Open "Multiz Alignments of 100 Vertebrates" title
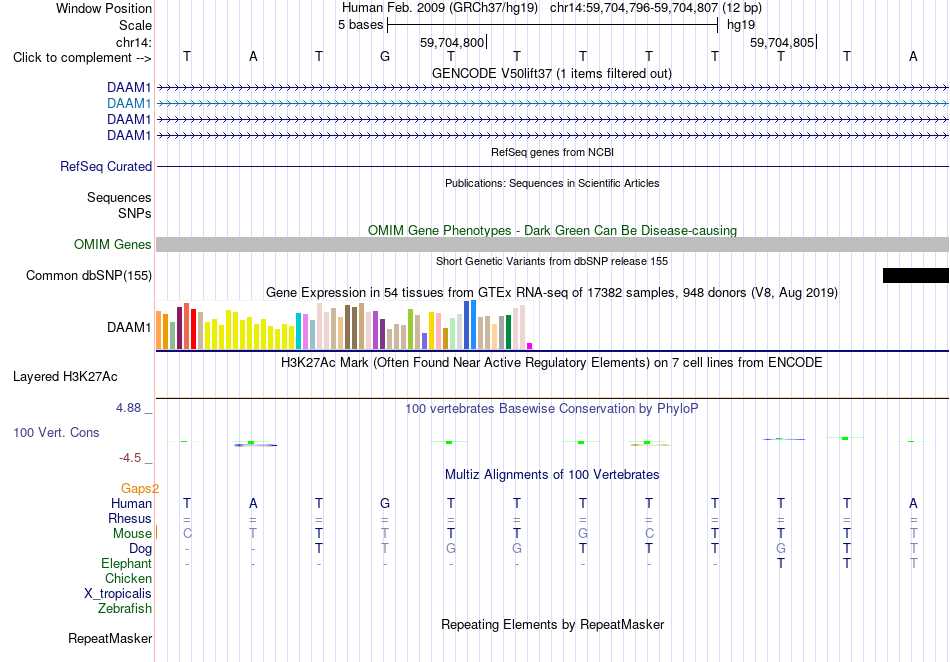 tap(552, 474)
